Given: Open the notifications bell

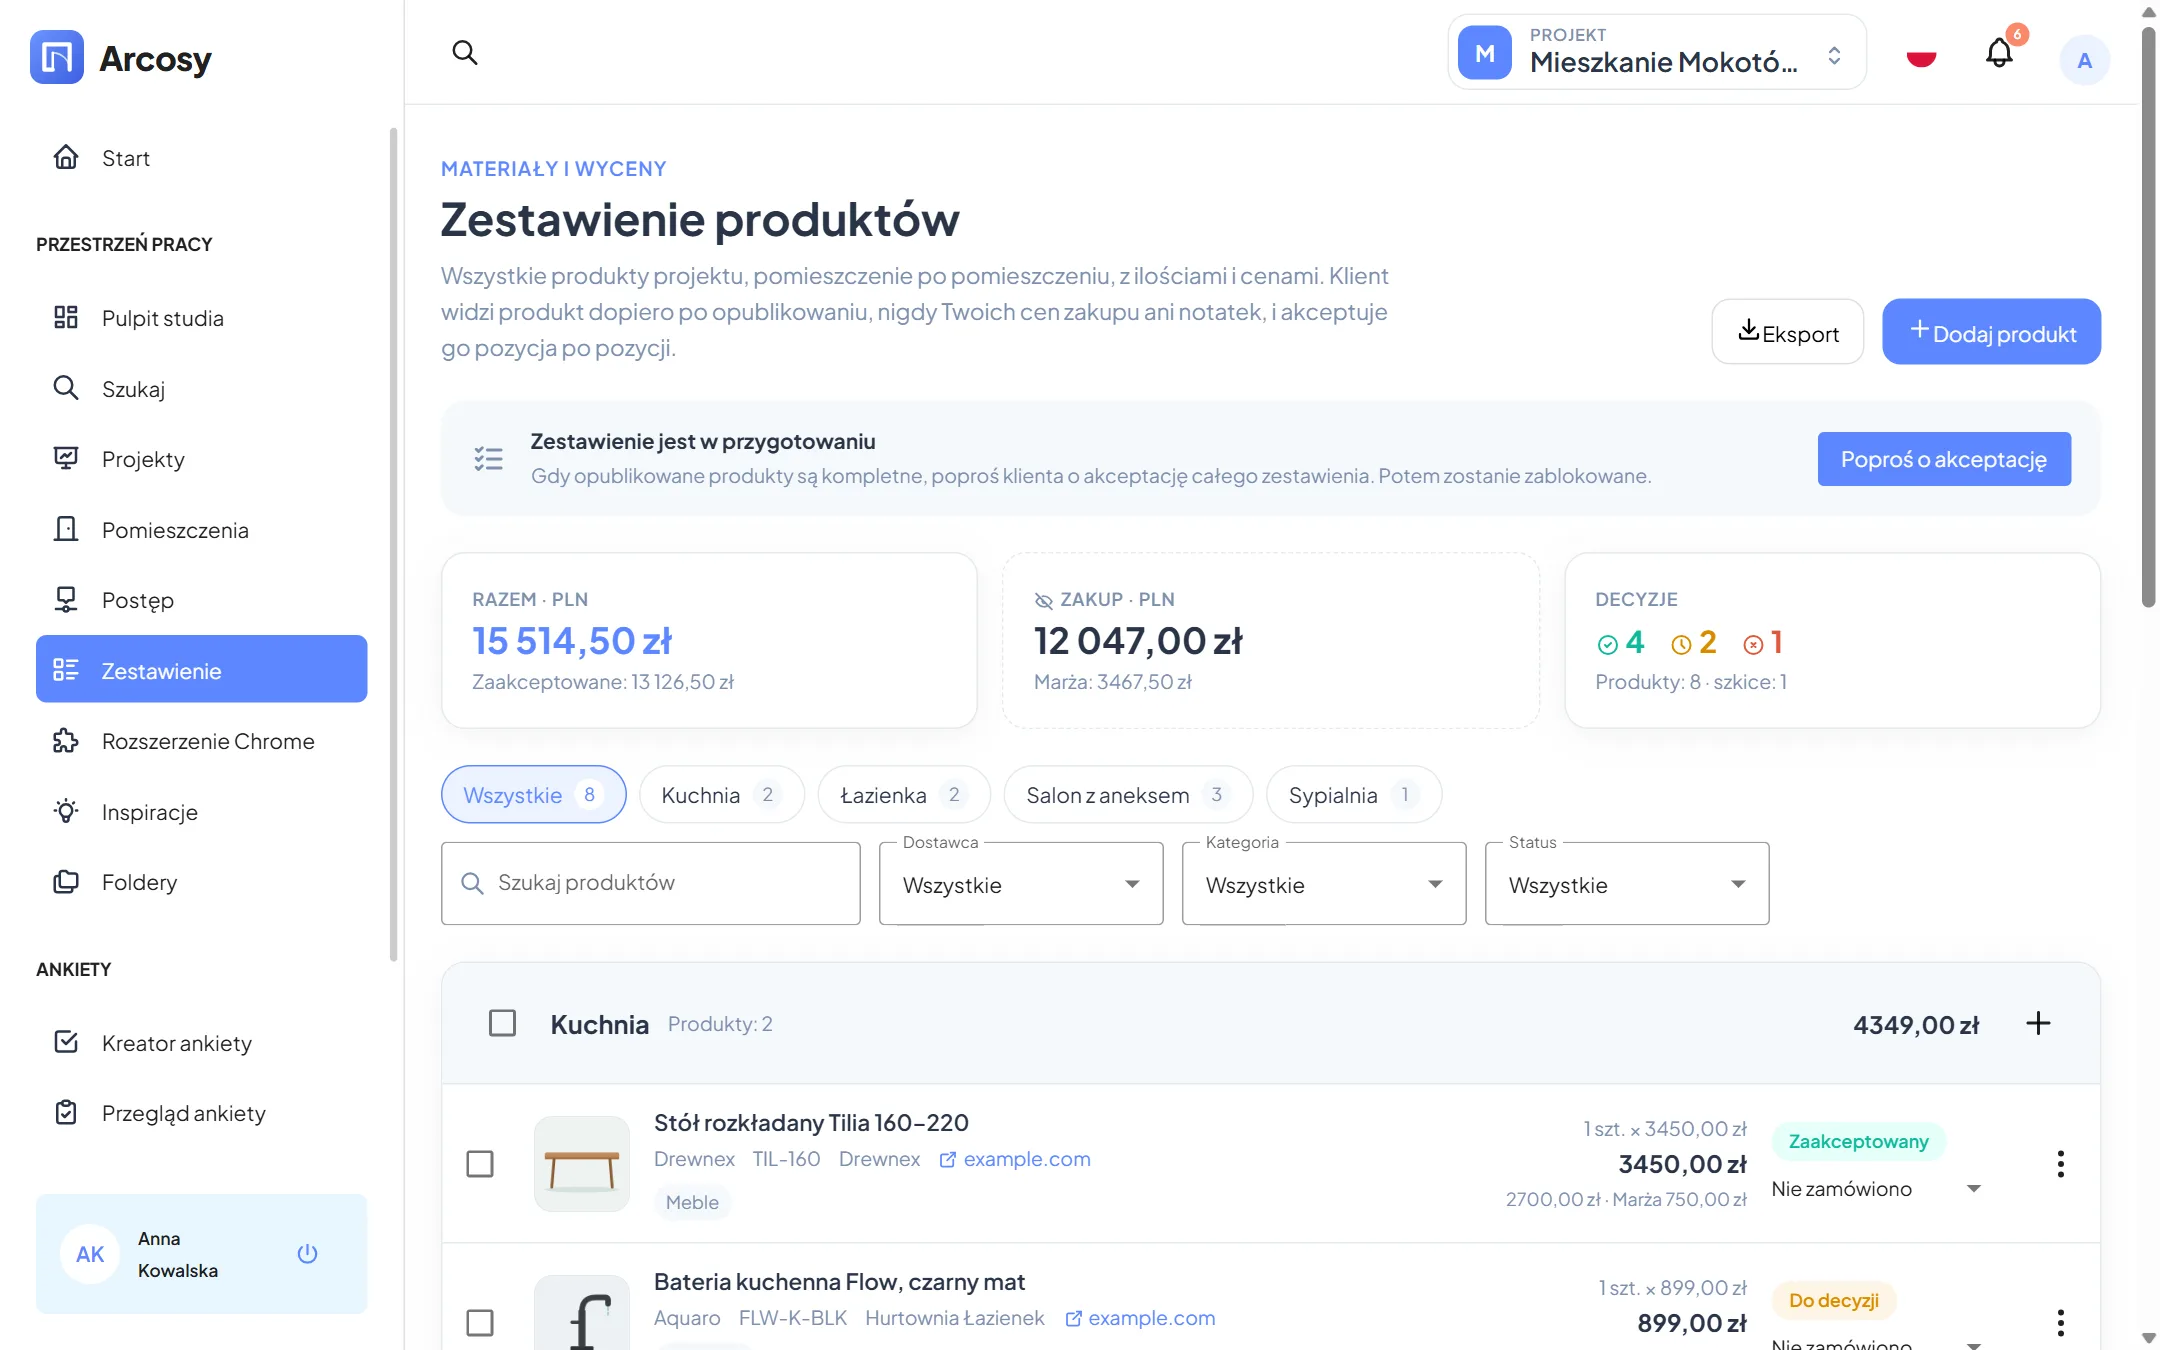Looking at the screenshot, I should click(x=1998, y=52).
